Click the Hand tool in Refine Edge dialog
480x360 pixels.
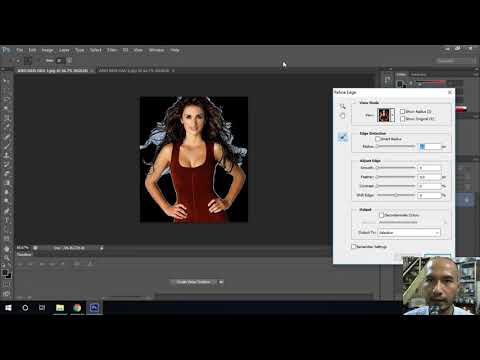coord(342,116)
